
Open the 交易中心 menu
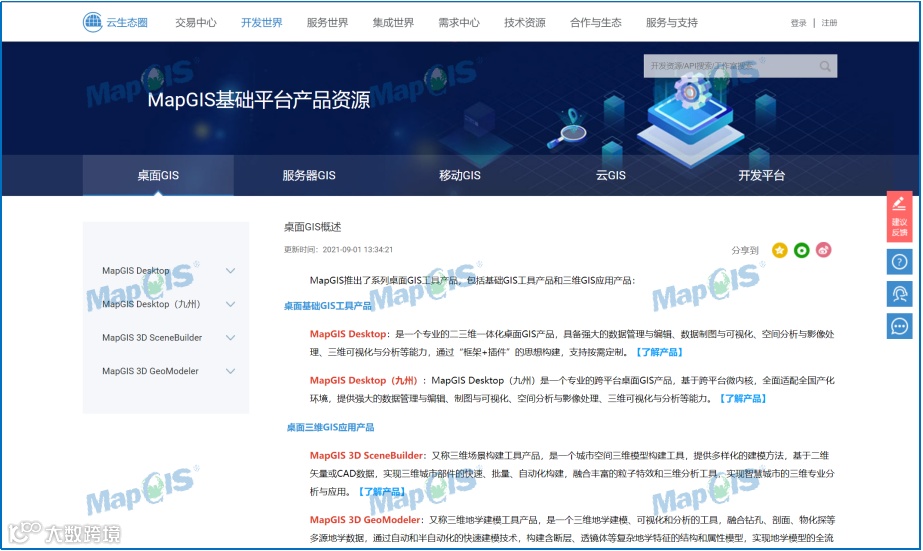pyautogui.click(x=196, y=23)
